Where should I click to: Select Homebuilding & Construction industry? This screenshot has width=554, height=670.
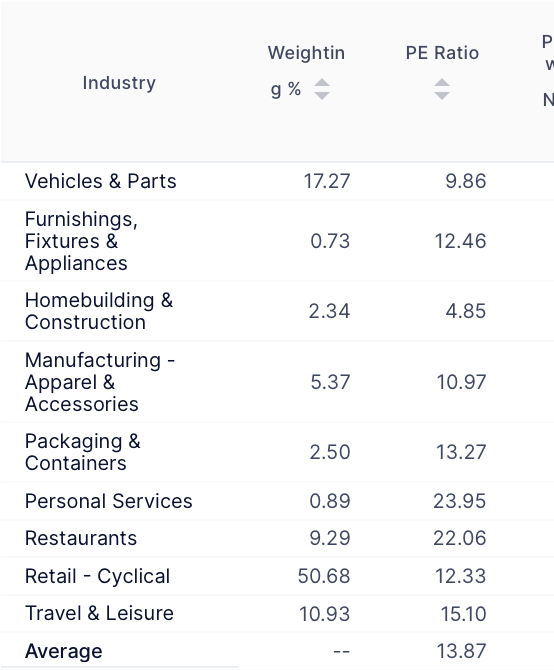tap(99, 311)
